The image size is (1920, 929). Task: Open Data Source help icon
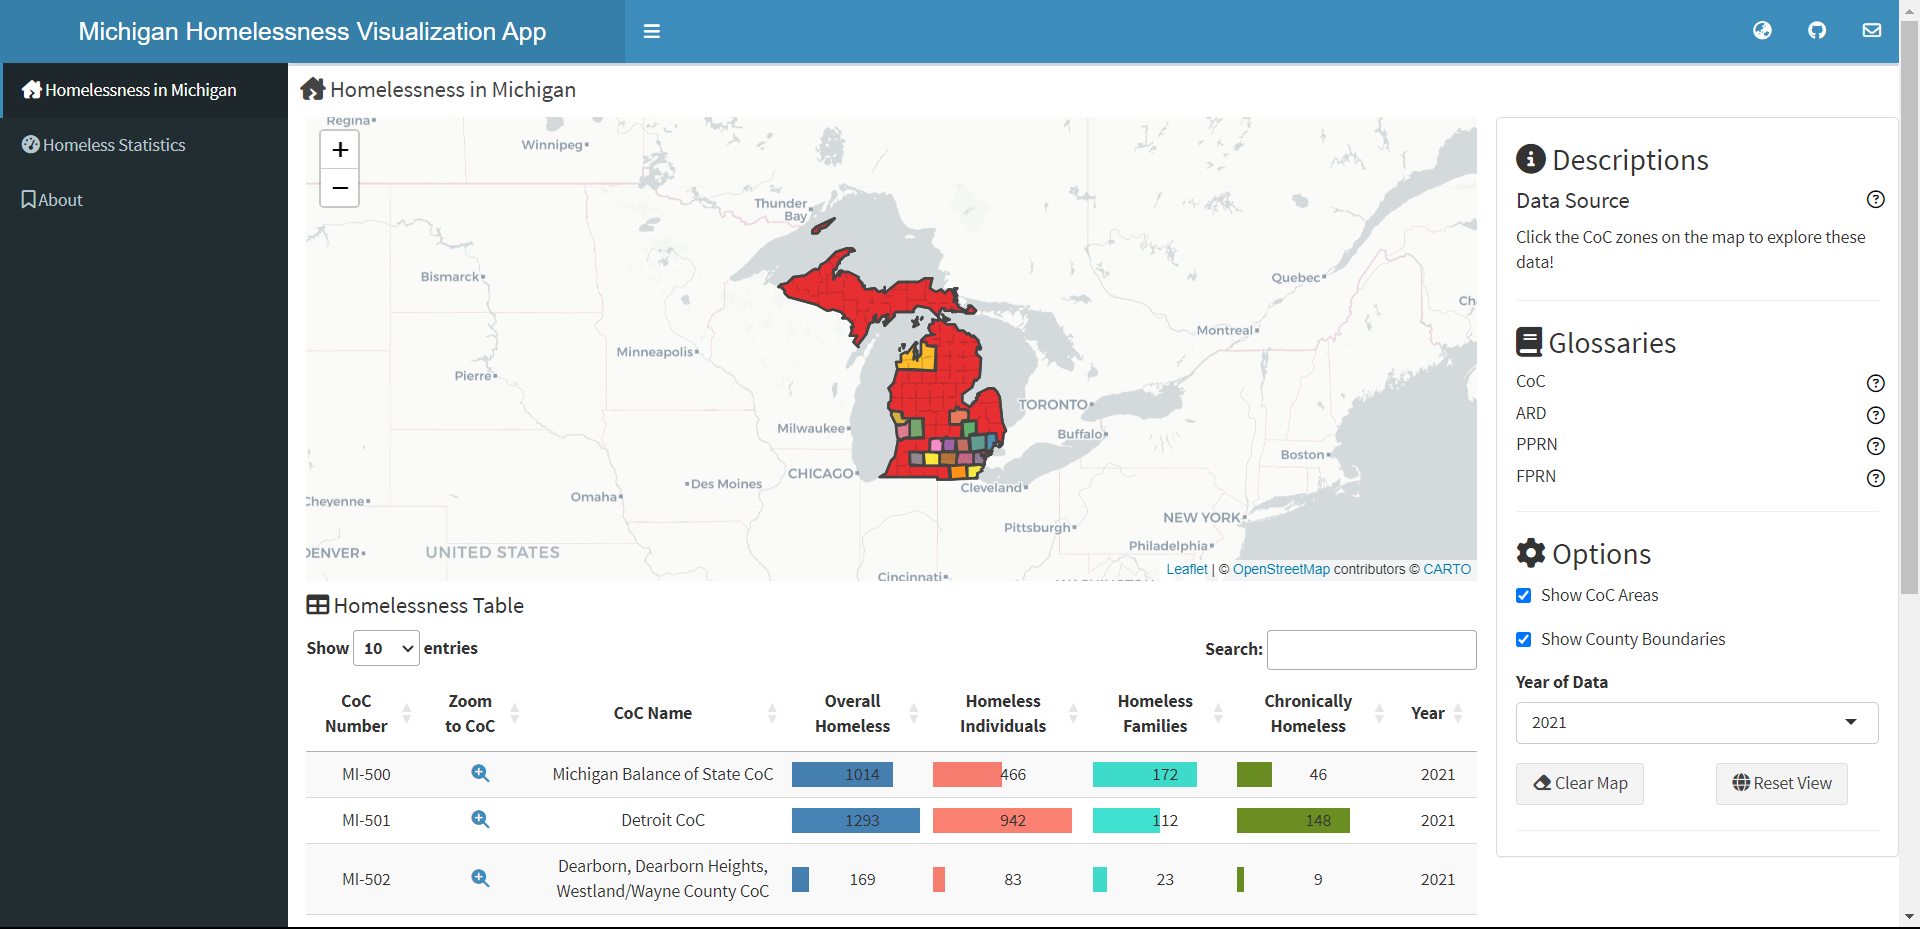pyautogui.click(x=1876, y=199)
